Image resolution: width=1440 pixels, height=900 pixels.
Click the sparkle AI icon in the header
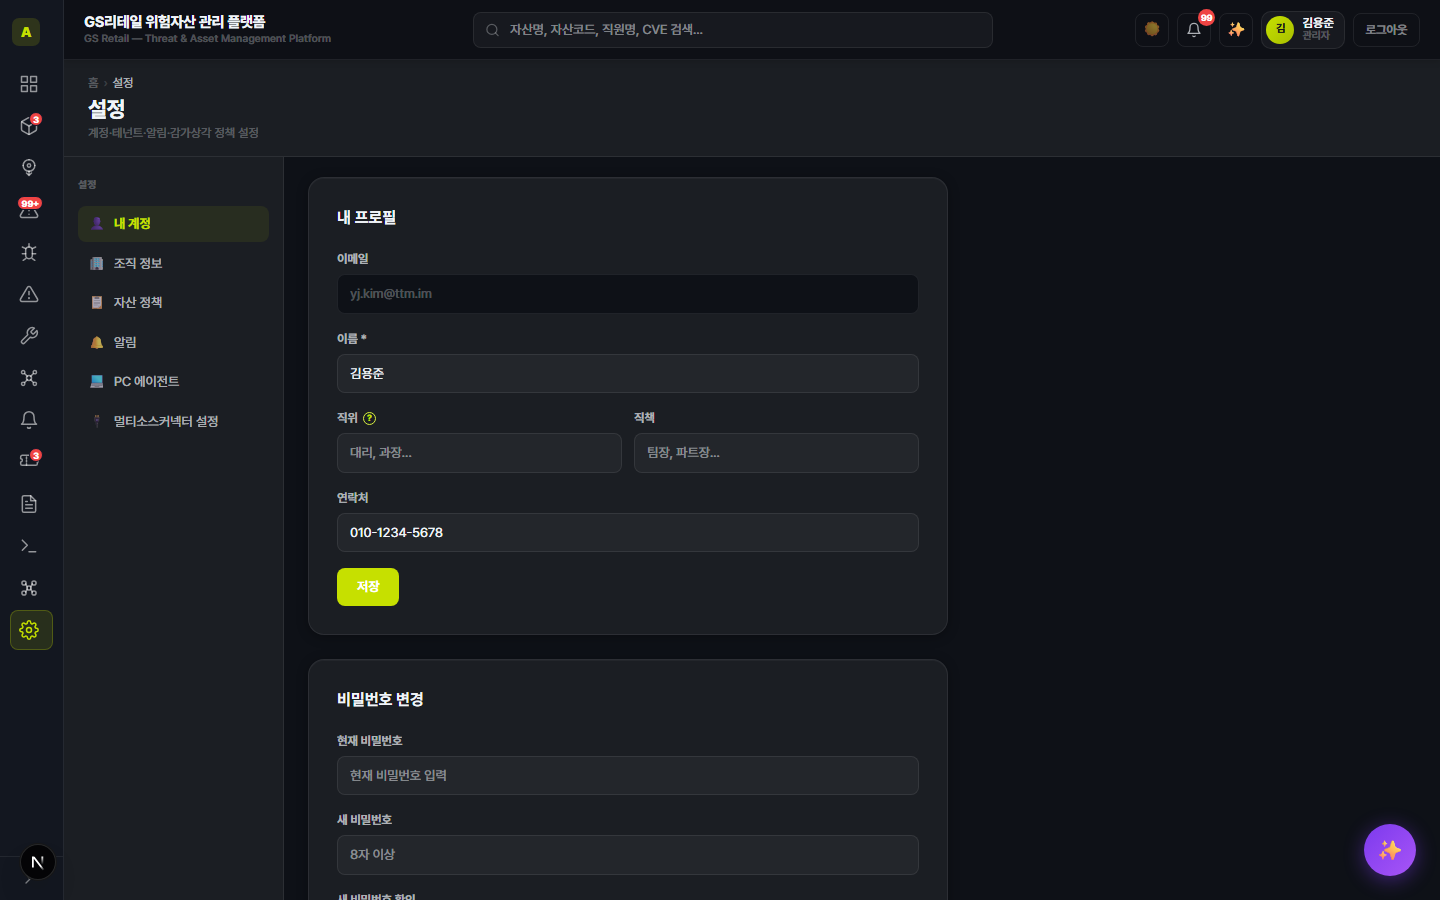[1236, 30]
